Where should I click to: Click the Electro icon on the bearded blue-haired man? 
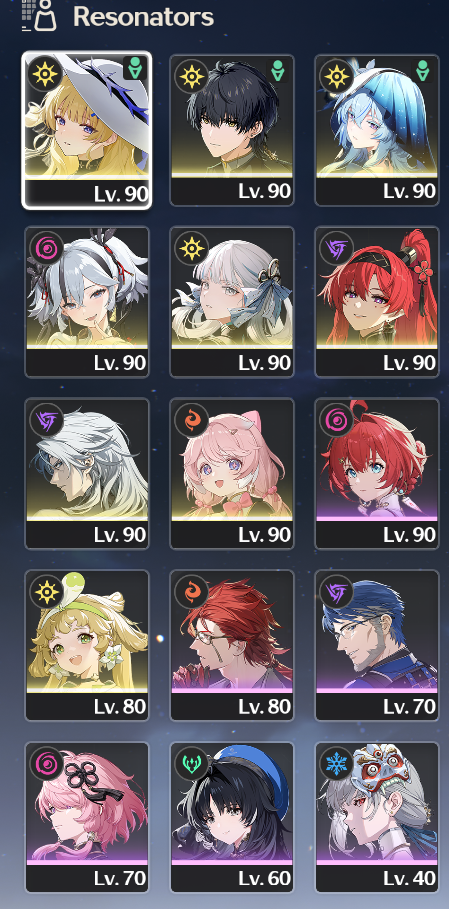[337, 591]
